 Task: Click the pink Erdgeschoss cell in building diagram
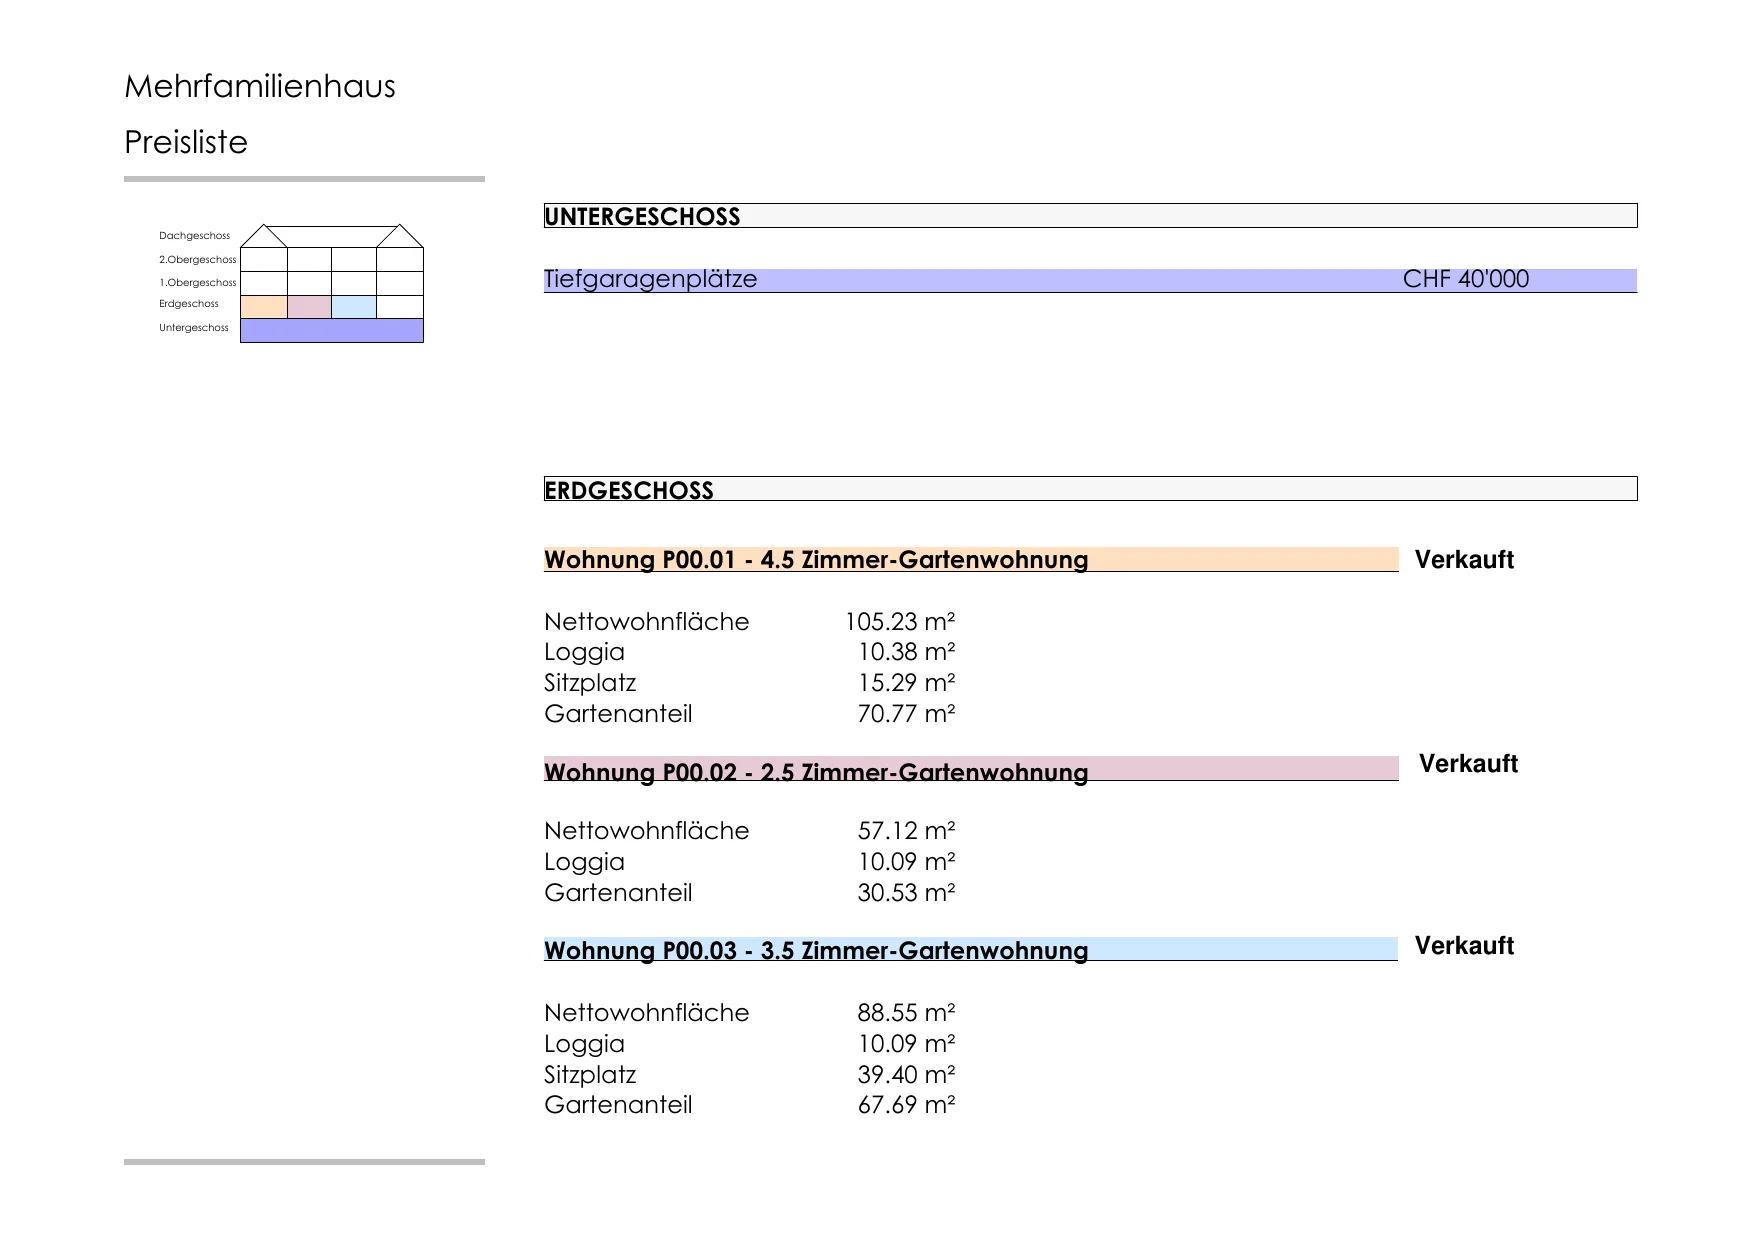(309, 307)
